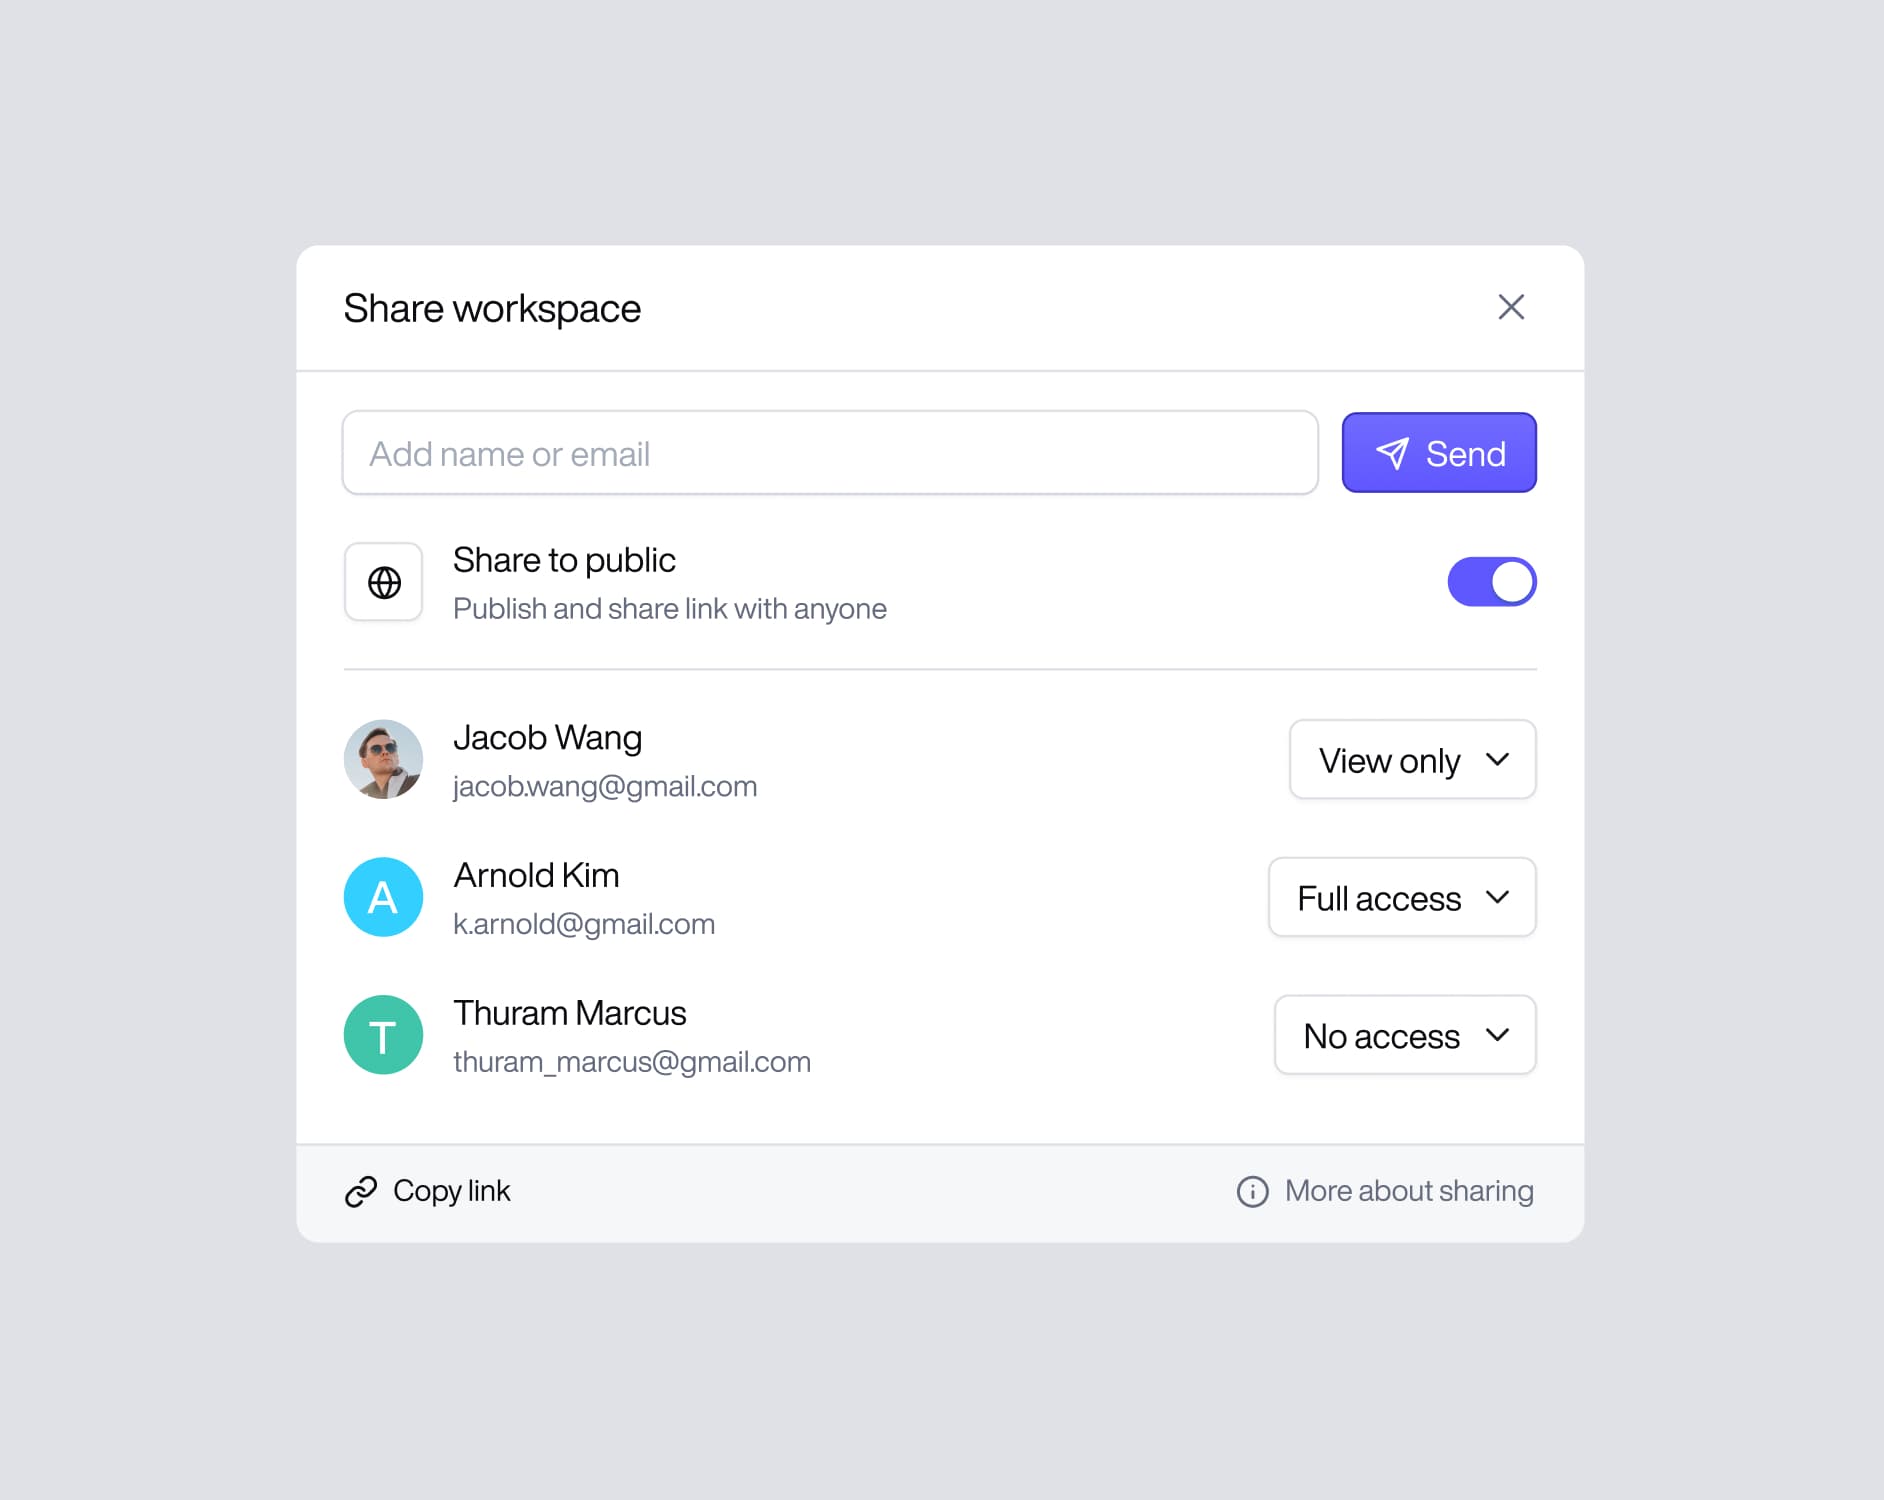Click Arnold Kim's blue A avatar
The width and height of the screenshot is (1884, 1500).
(384, 897)
